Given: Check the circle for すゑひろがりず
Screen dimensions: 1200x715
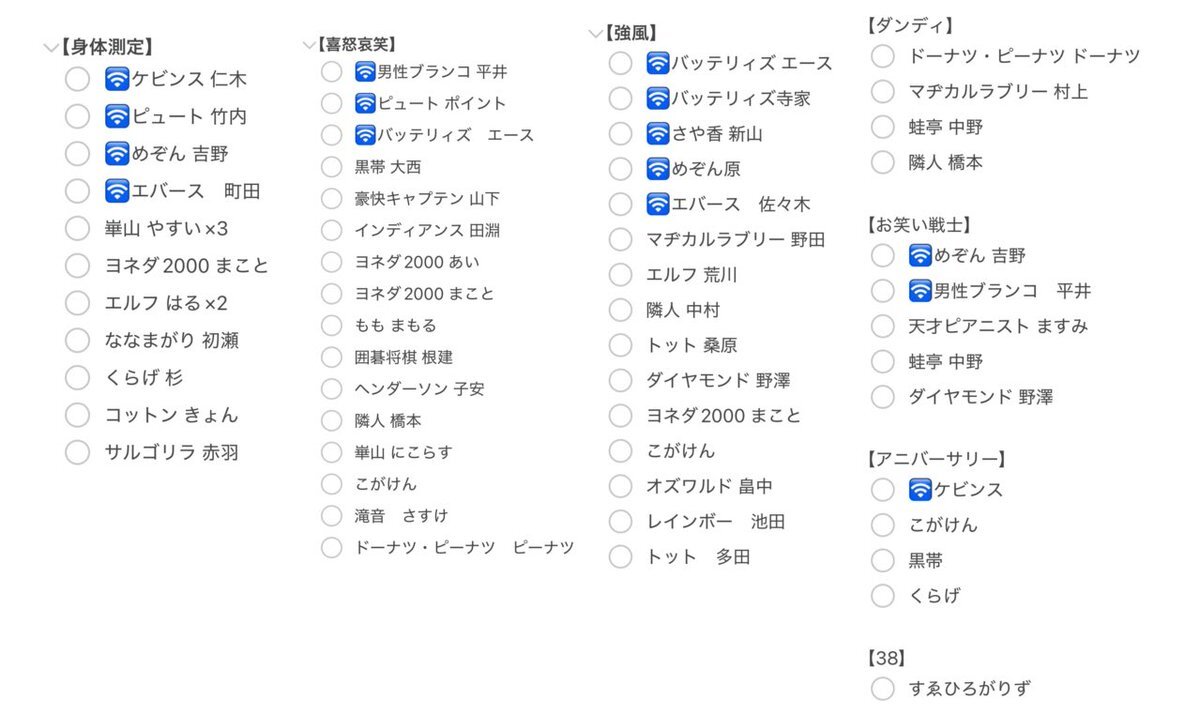Looking at the screenshot, I should pyautogui.click(x=883, y=688).
